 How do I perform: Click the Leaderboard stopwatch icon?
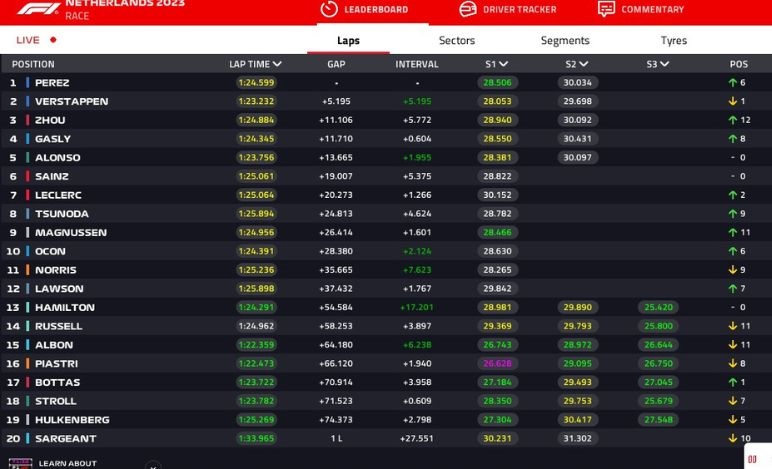point(329,9)
